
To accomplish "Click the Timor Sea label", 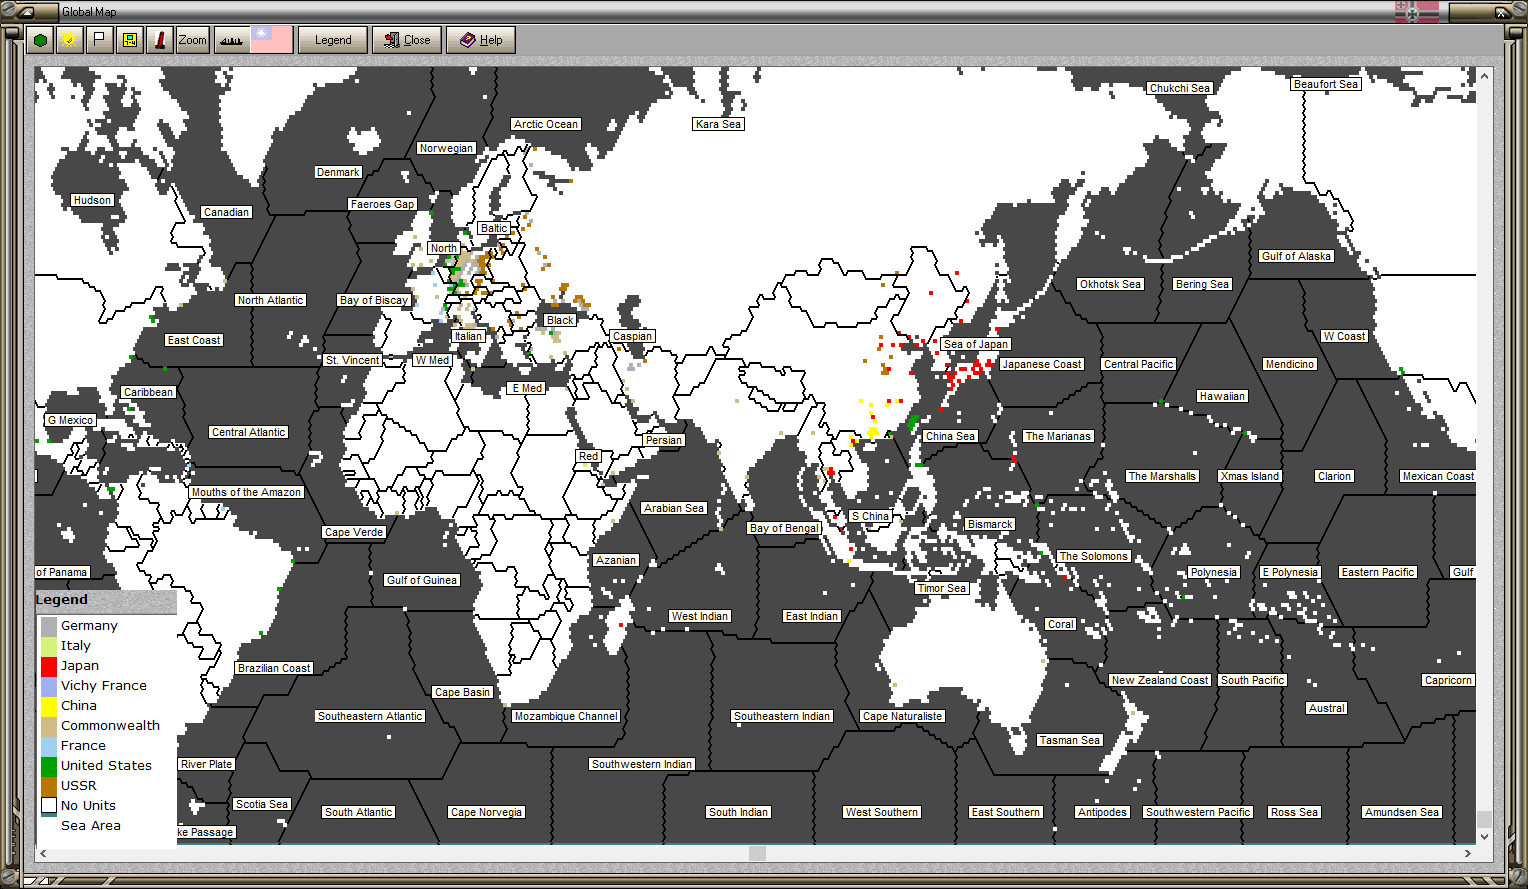I will [x=942, y=588].
